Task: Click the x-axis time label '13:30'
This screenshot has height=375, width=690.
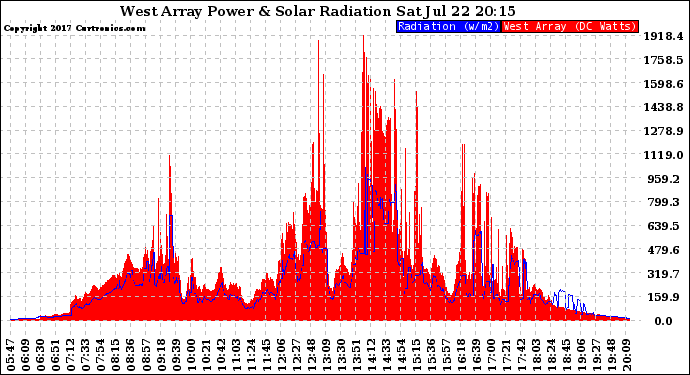Action: click(x=341, y=355)
